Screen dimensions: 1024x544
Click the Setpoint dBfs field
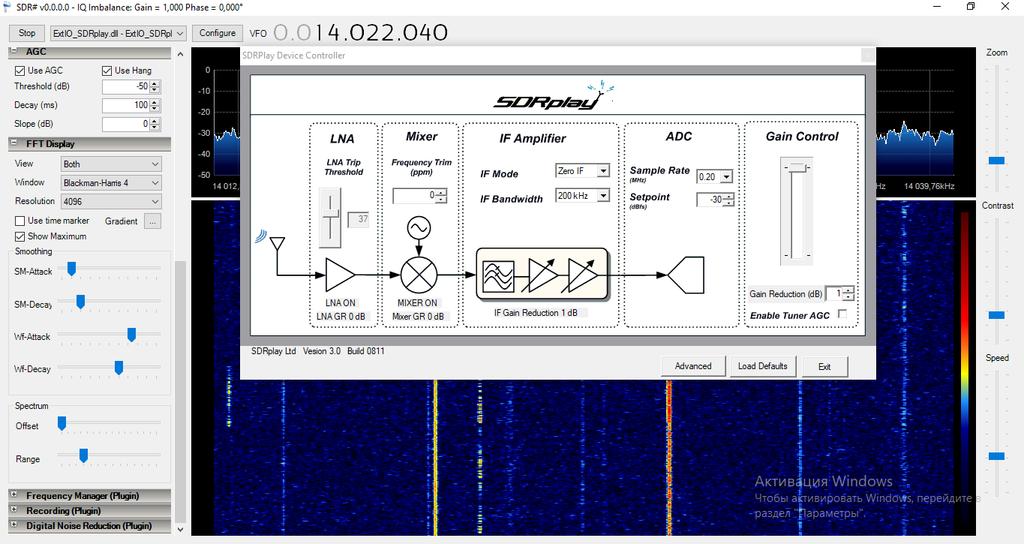pyautogui.click(x=716, y=199)
